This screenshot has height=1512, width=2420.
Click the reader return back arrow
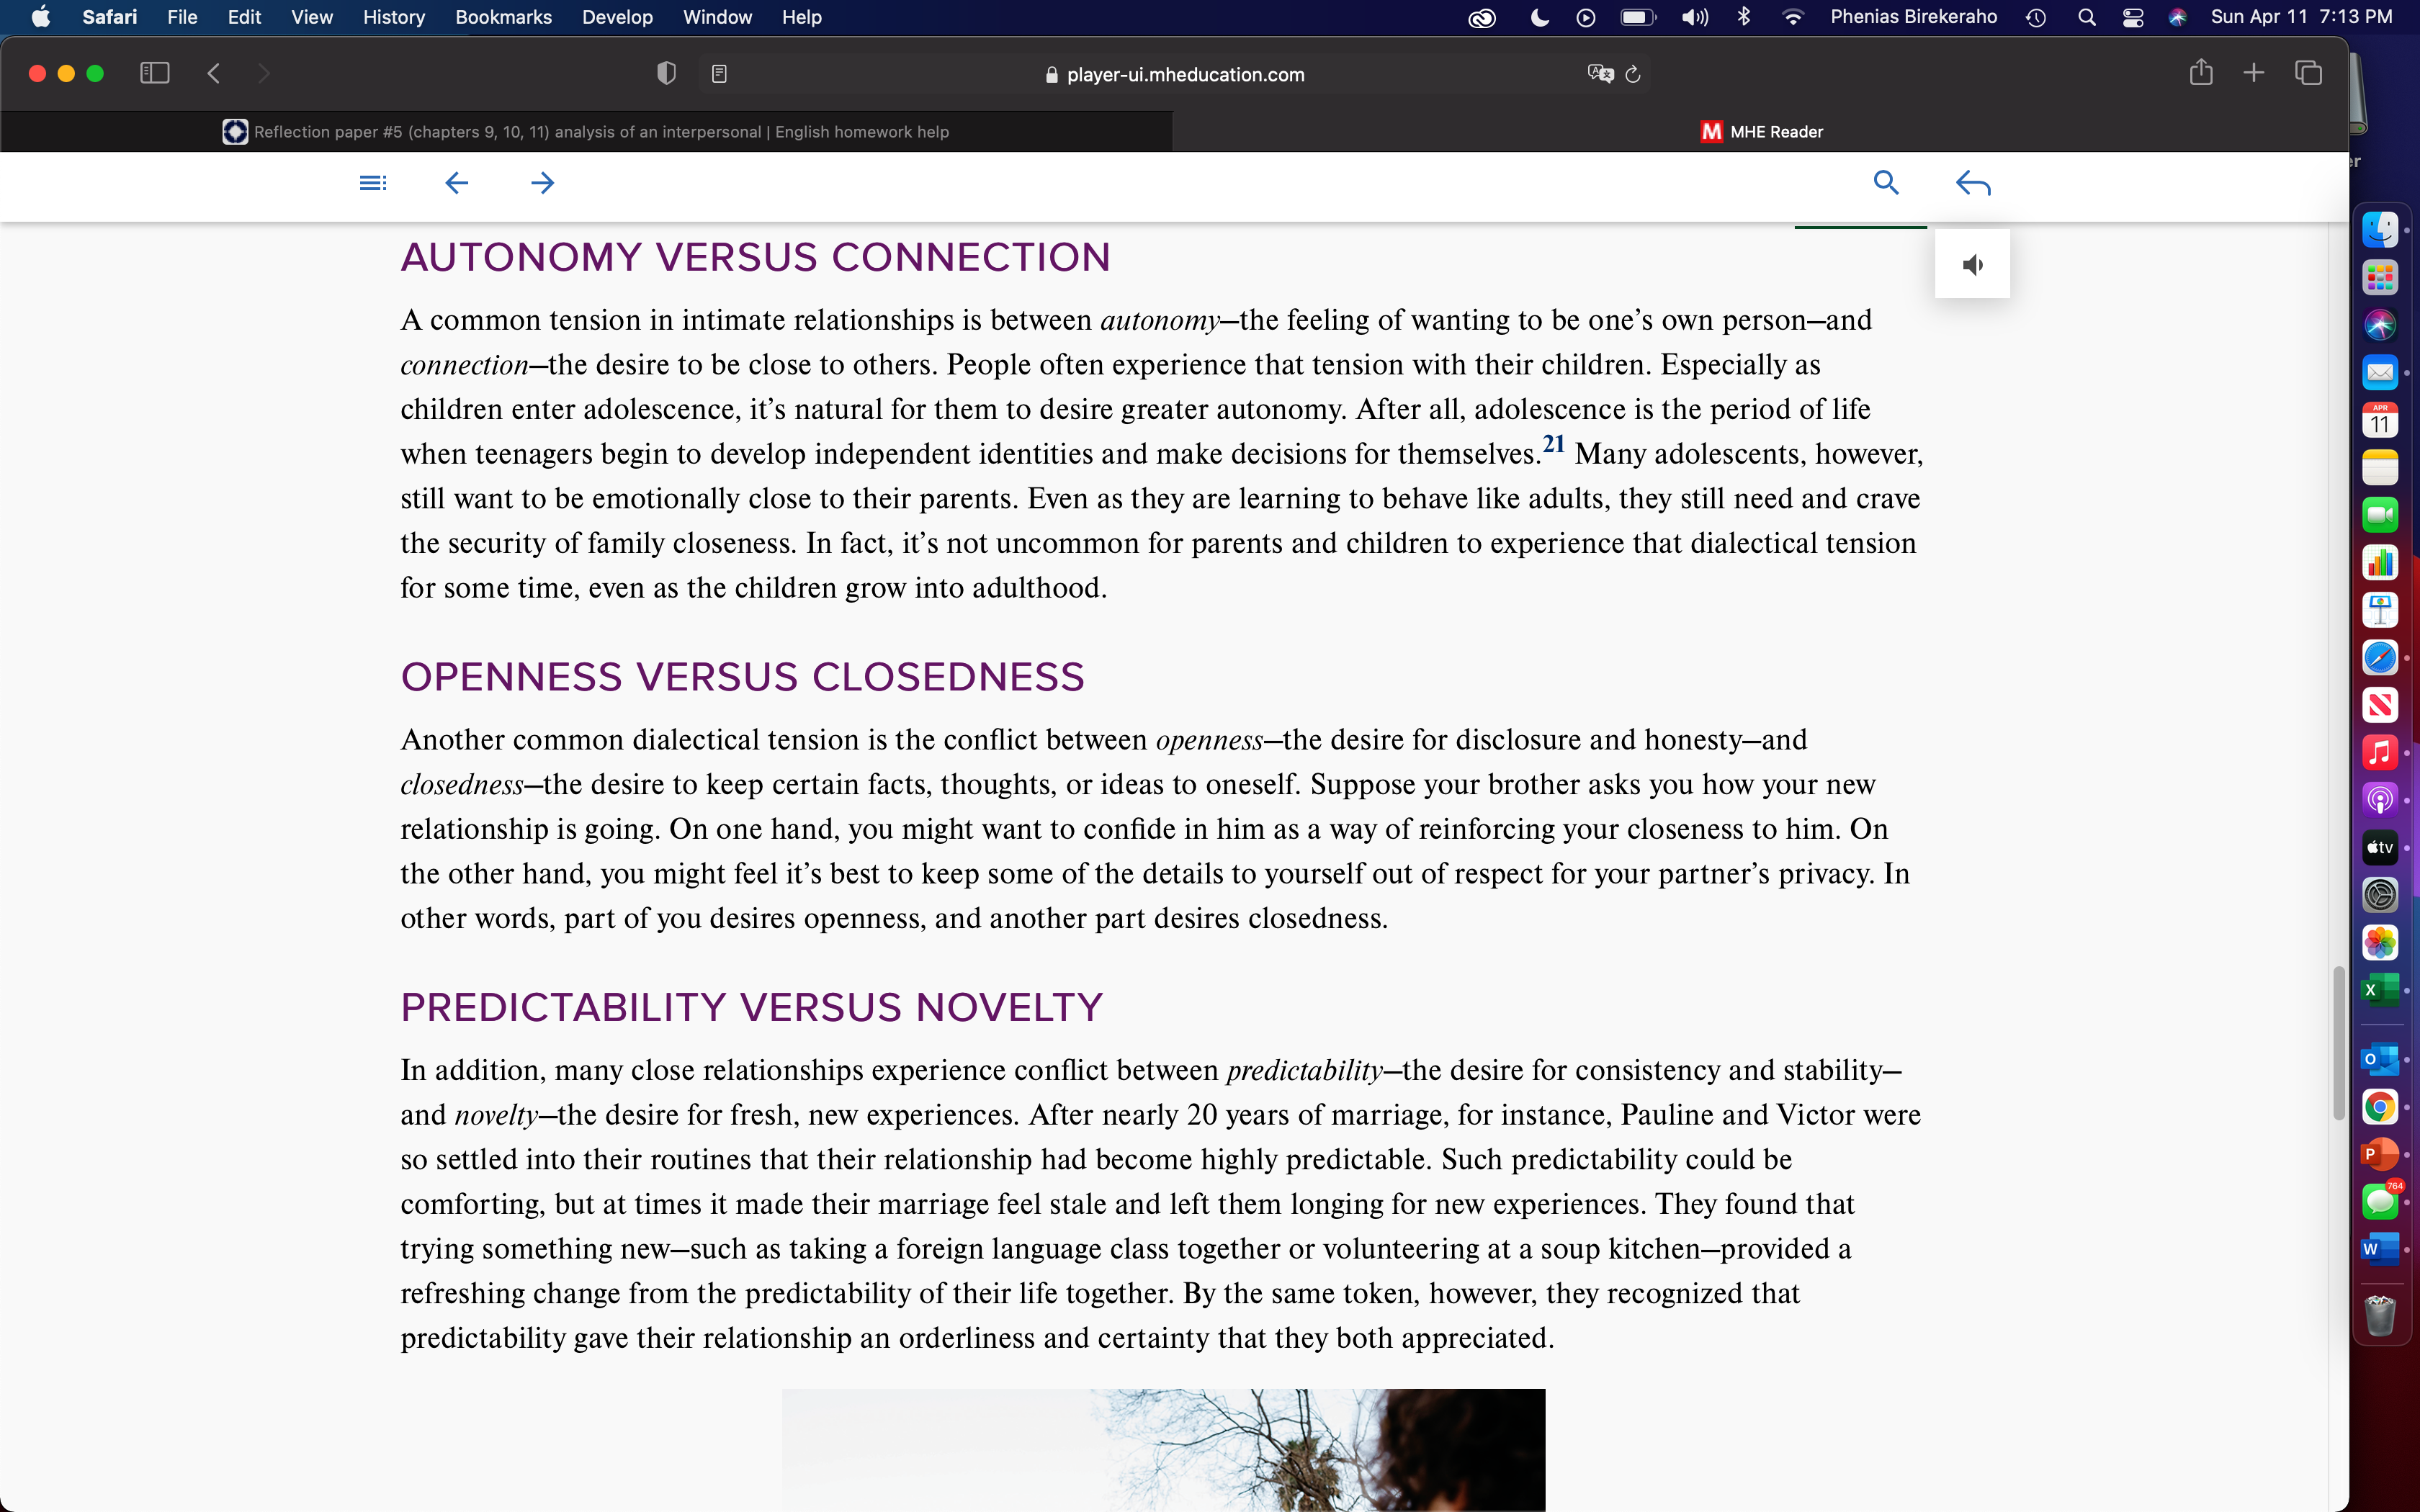click(x=1973, y=183)
